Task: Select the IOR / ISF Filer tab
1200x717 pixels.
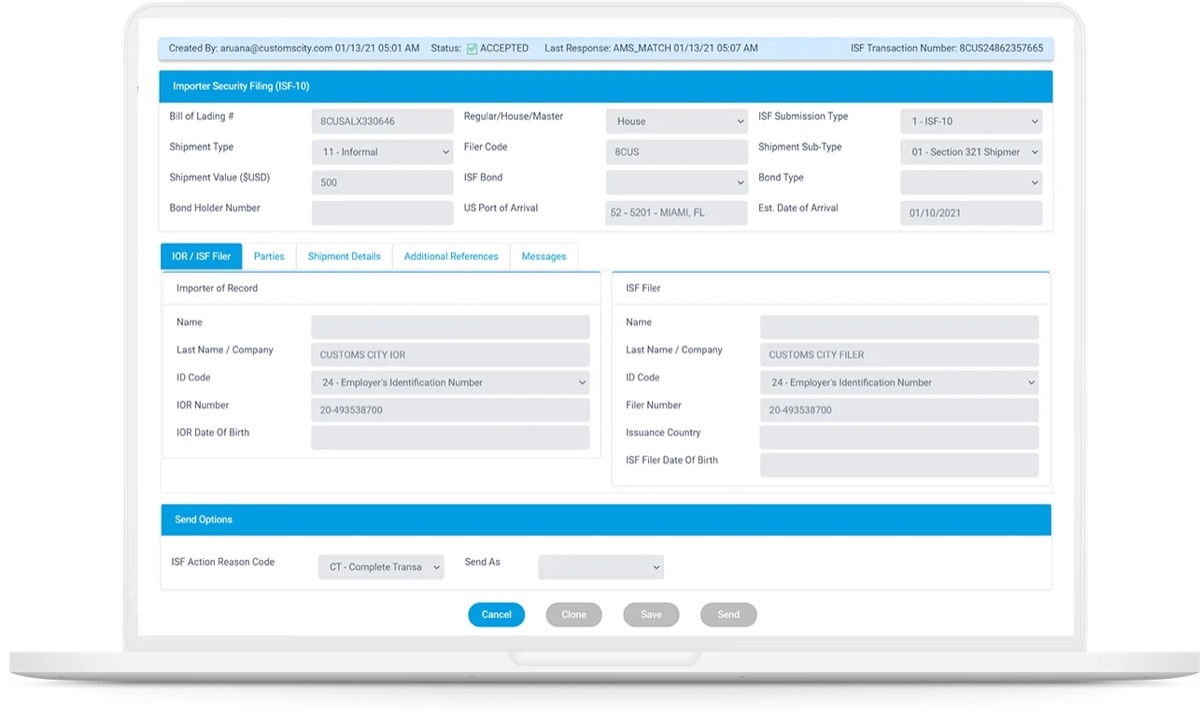Action: (x=201, y=256)
